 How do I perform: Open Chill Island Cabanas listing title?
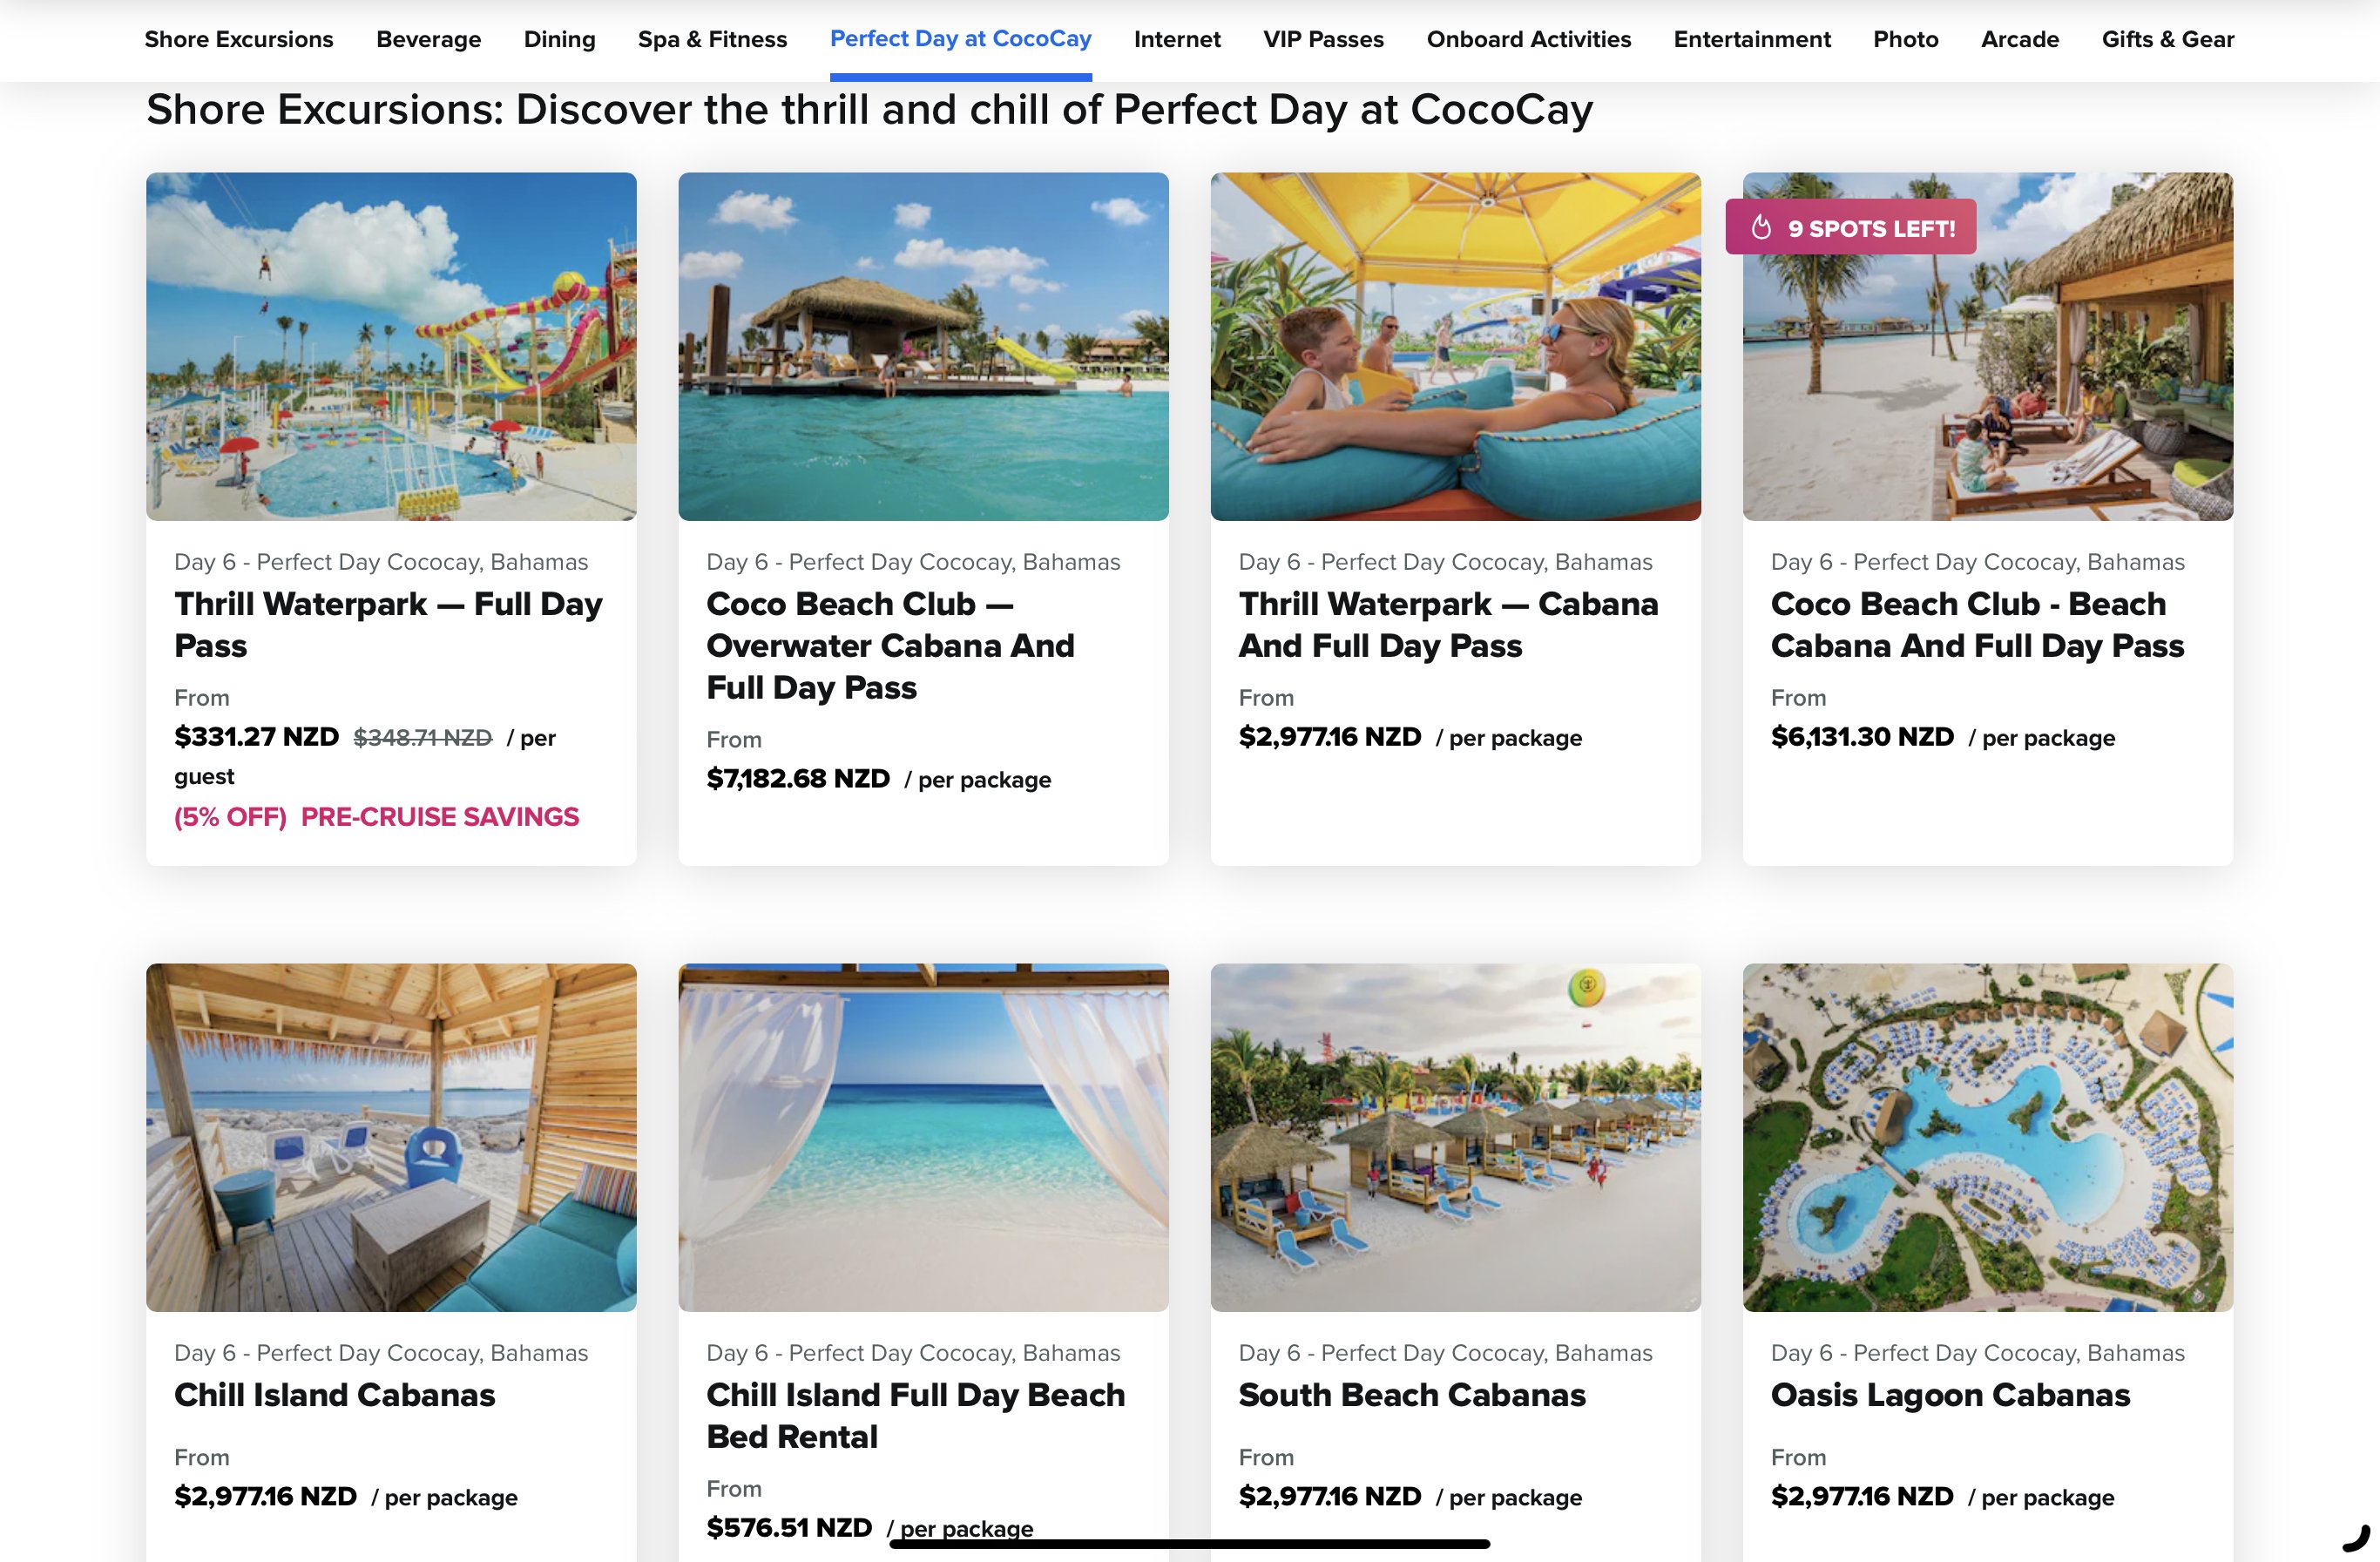click(334, 1395)
